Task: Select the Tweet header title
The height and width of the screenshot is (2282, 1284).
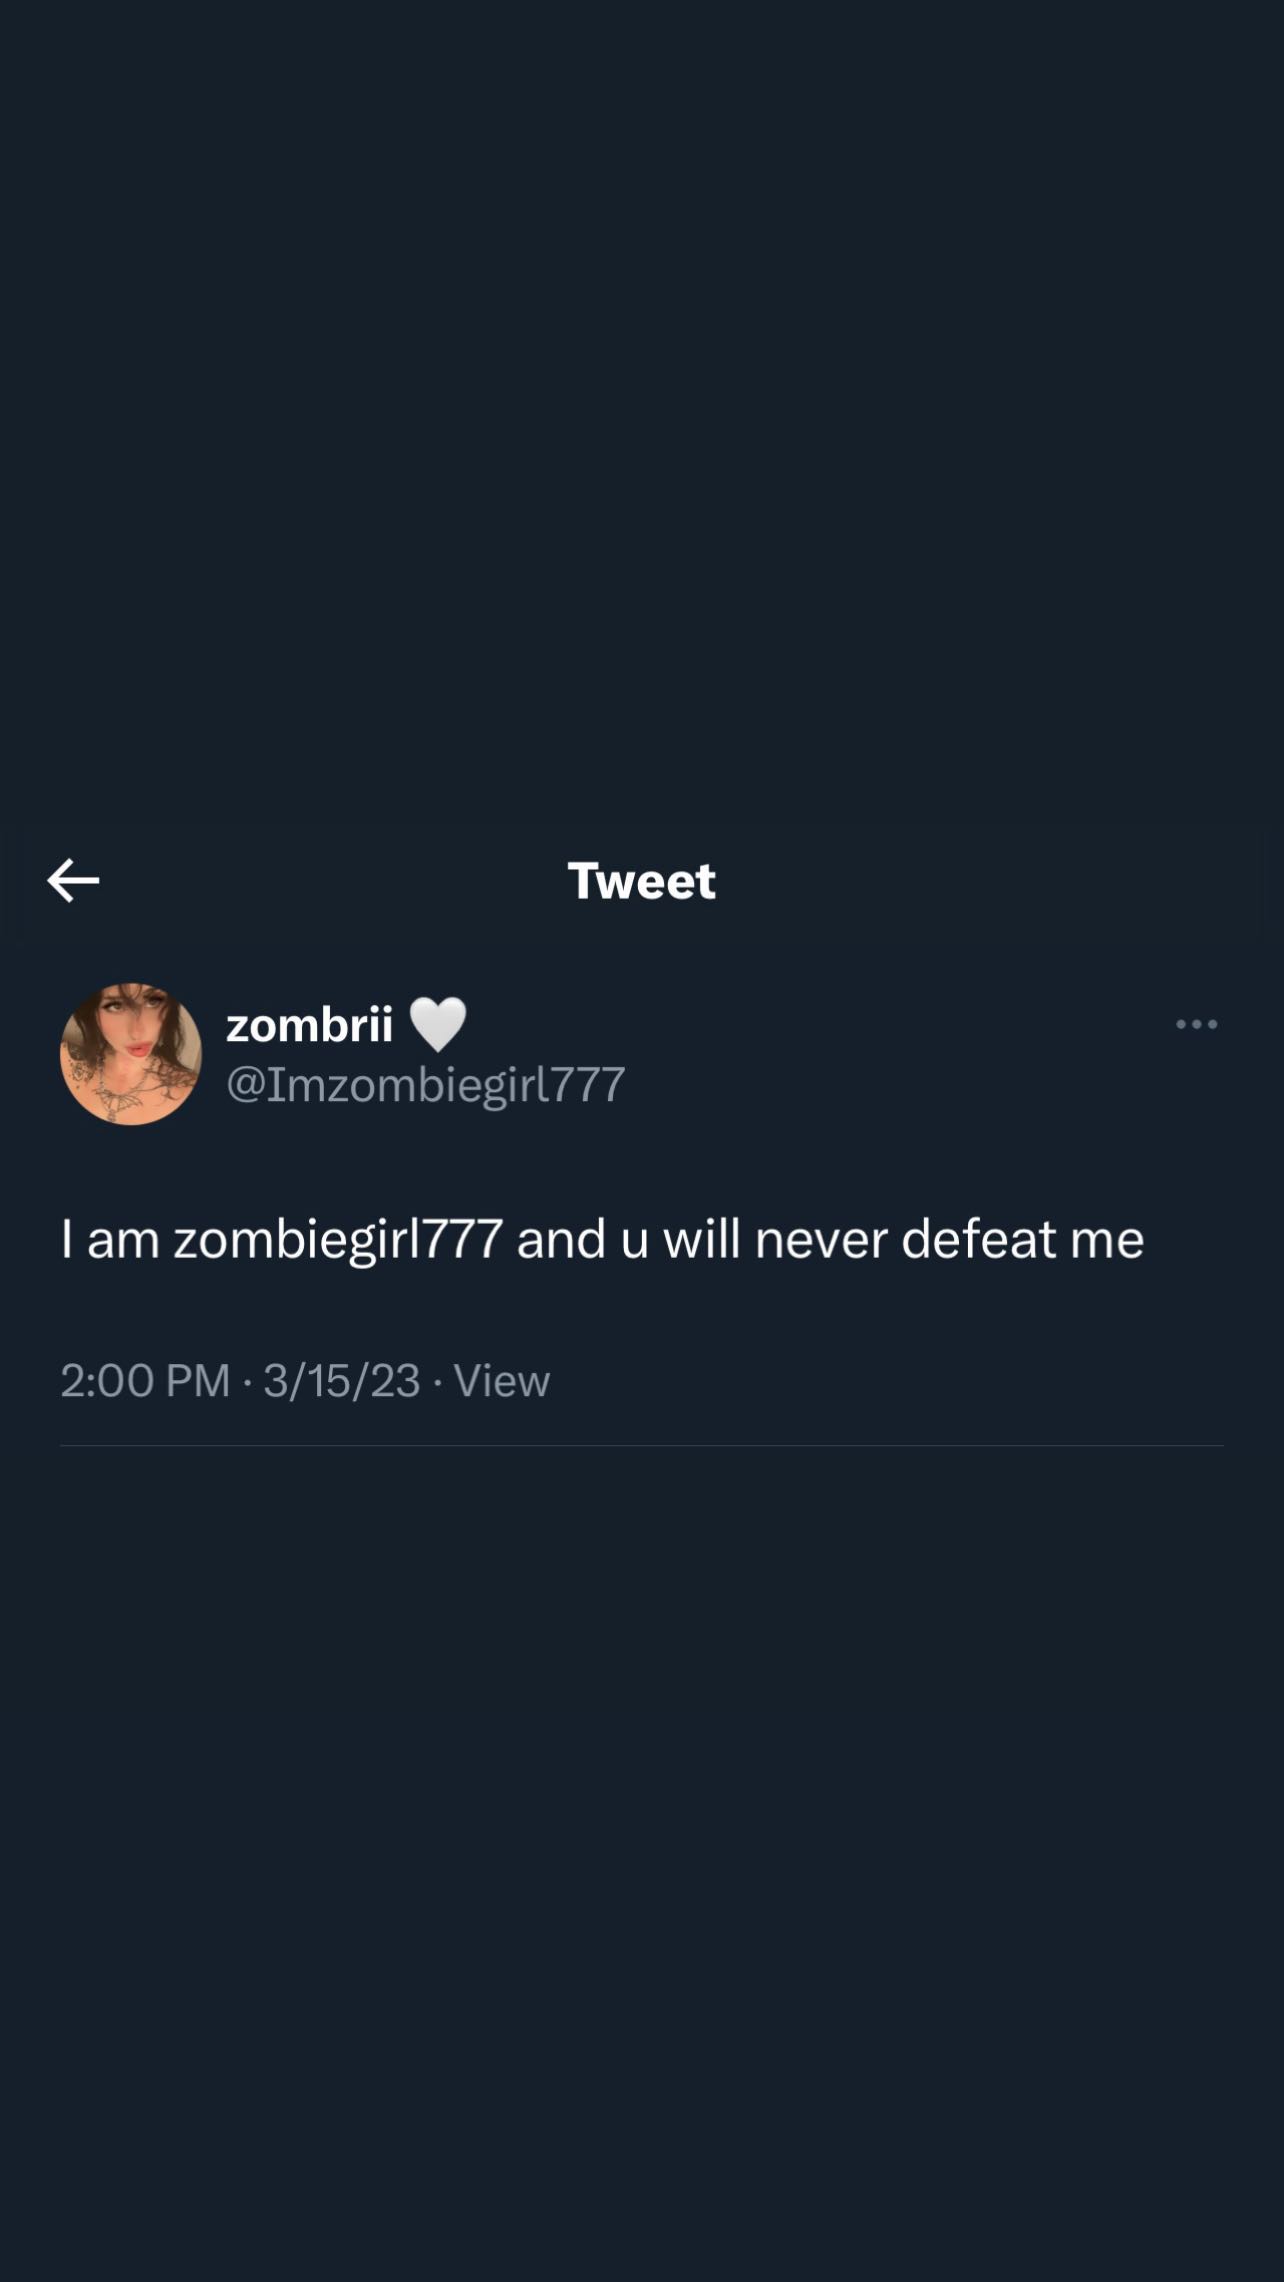Action: 642,880
